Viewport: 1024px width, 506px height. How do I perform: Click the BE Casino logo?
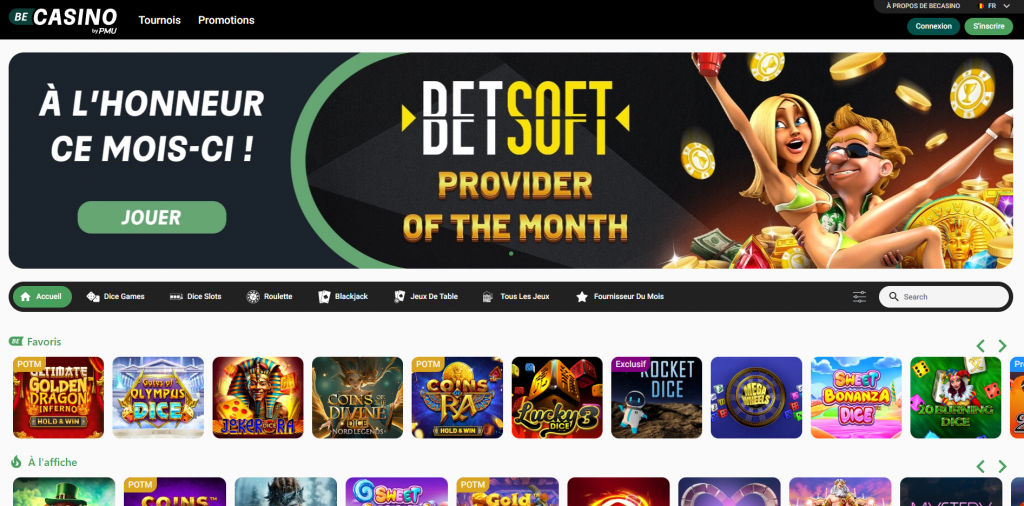(63, 20)
